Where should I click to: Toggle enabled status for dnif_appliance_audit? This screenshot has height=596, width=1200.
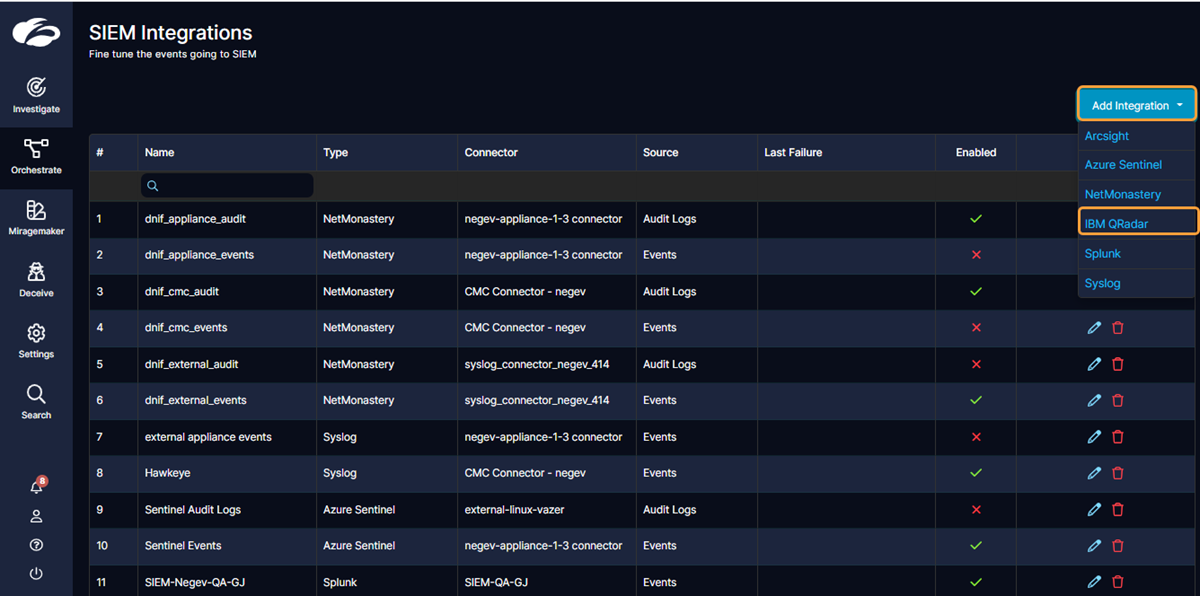976,219
